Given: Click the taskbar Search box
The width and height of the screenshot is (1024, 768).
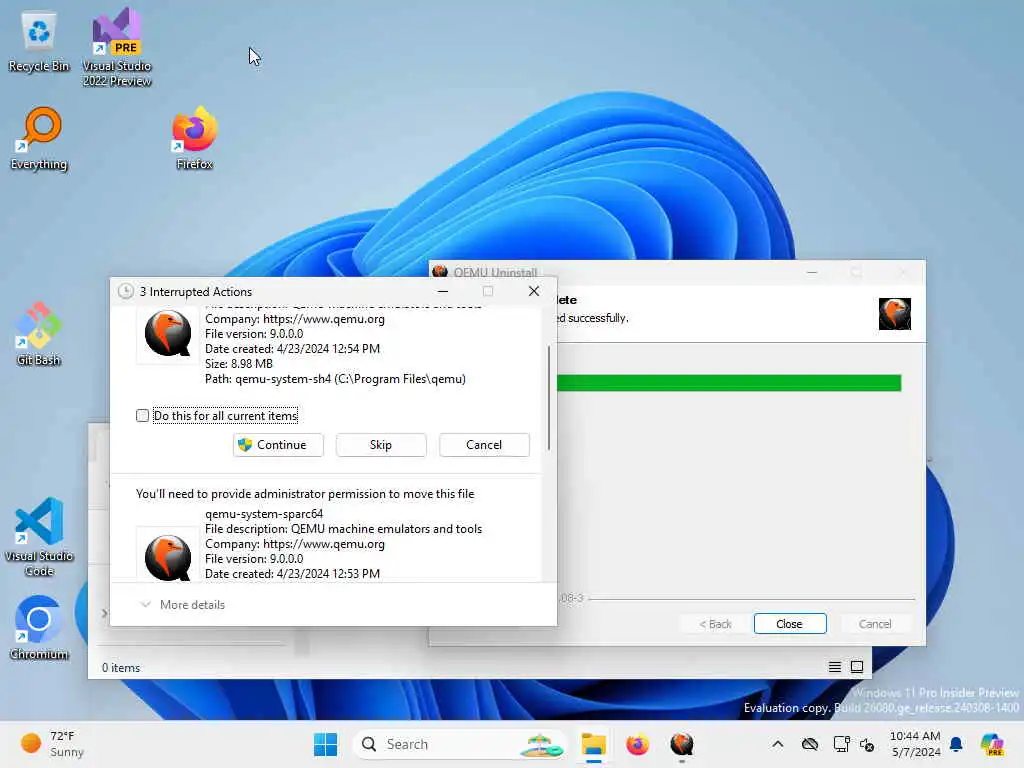Looking at the screenshot, I should coord(459,744).
